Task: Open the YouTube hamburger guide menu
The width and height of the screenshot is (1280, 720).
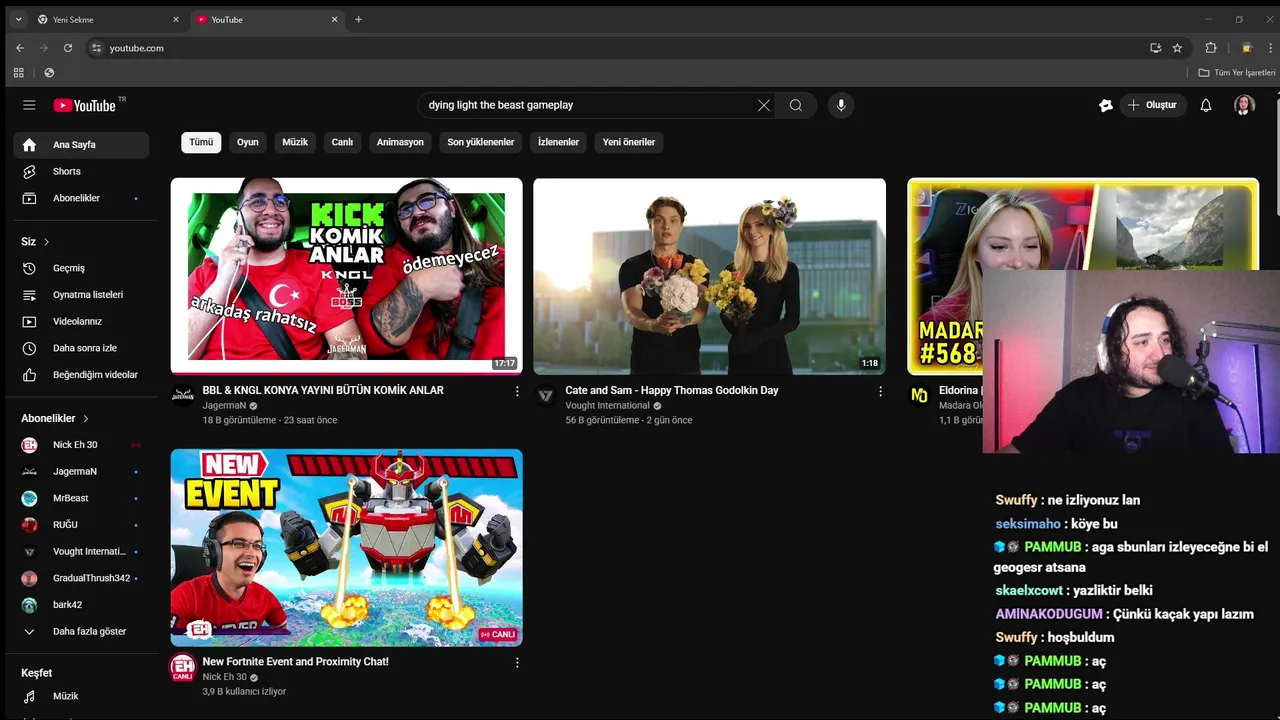Action: [29, 105]
